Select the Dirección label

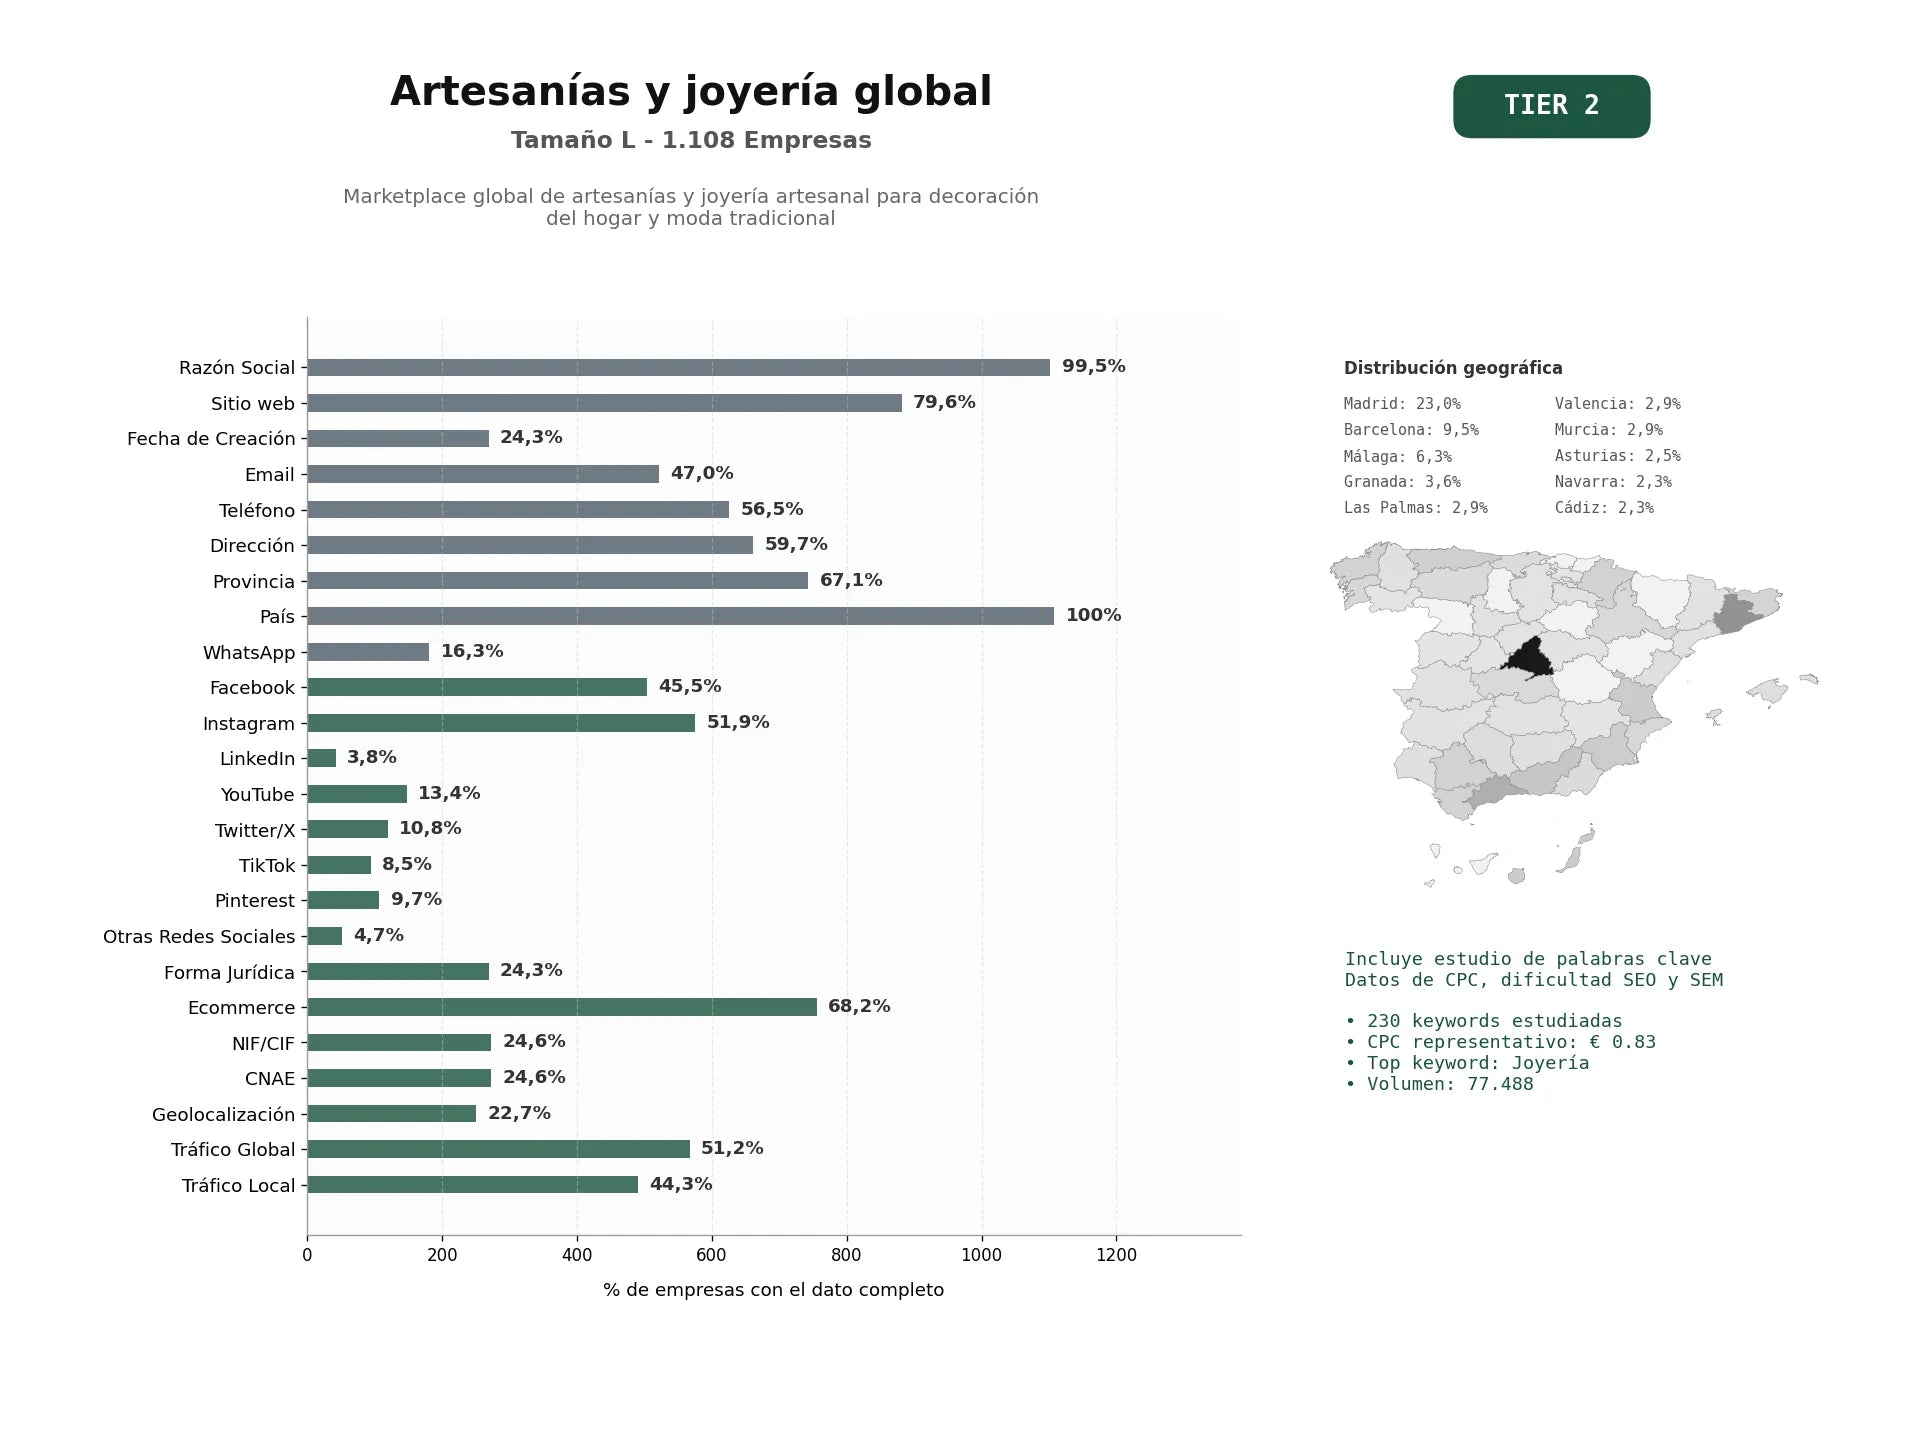[252, 546]
